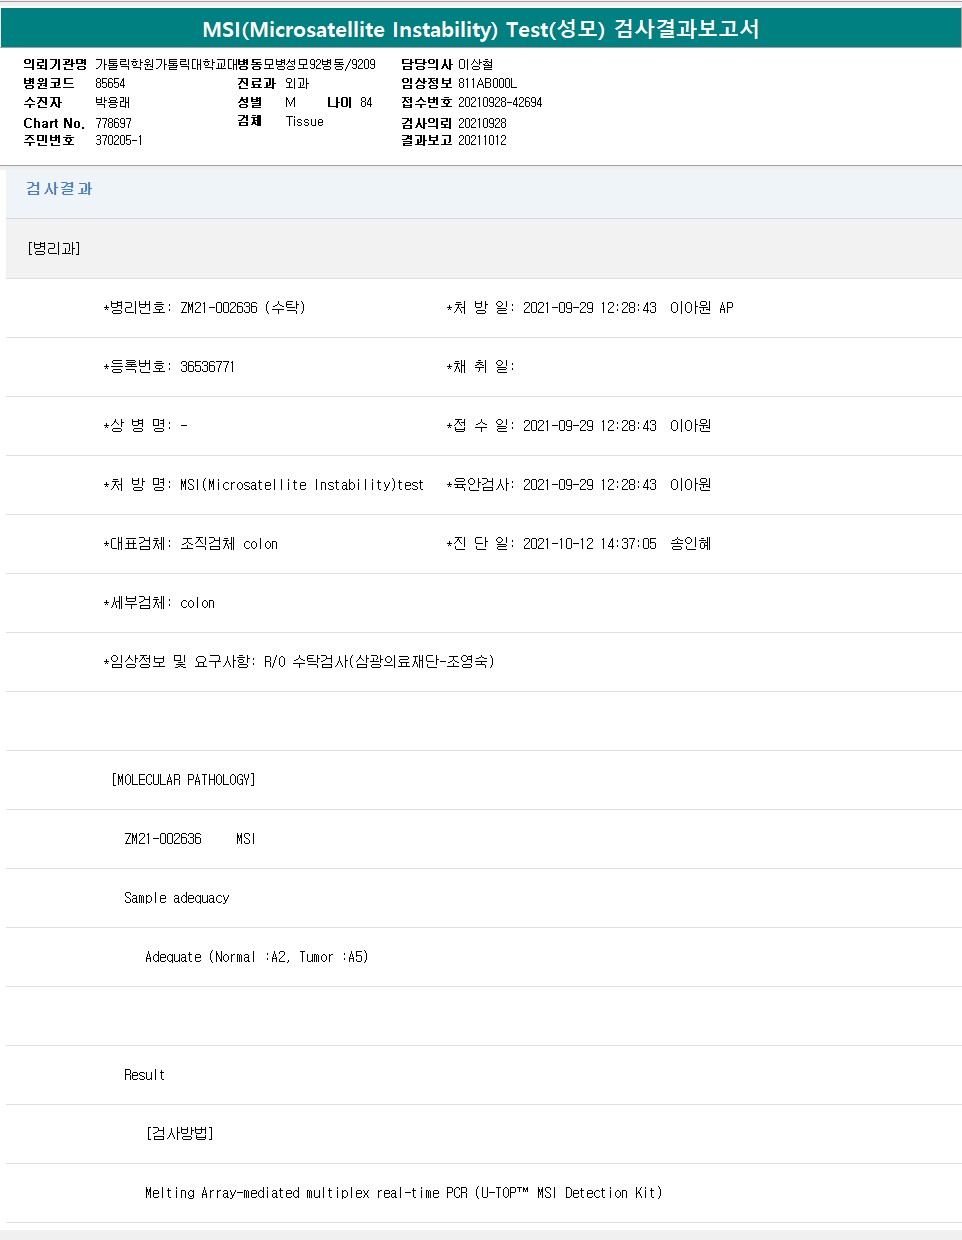Click the 'Result' label
Screen dimensions: 962x1240
(x=144, y=1075)
